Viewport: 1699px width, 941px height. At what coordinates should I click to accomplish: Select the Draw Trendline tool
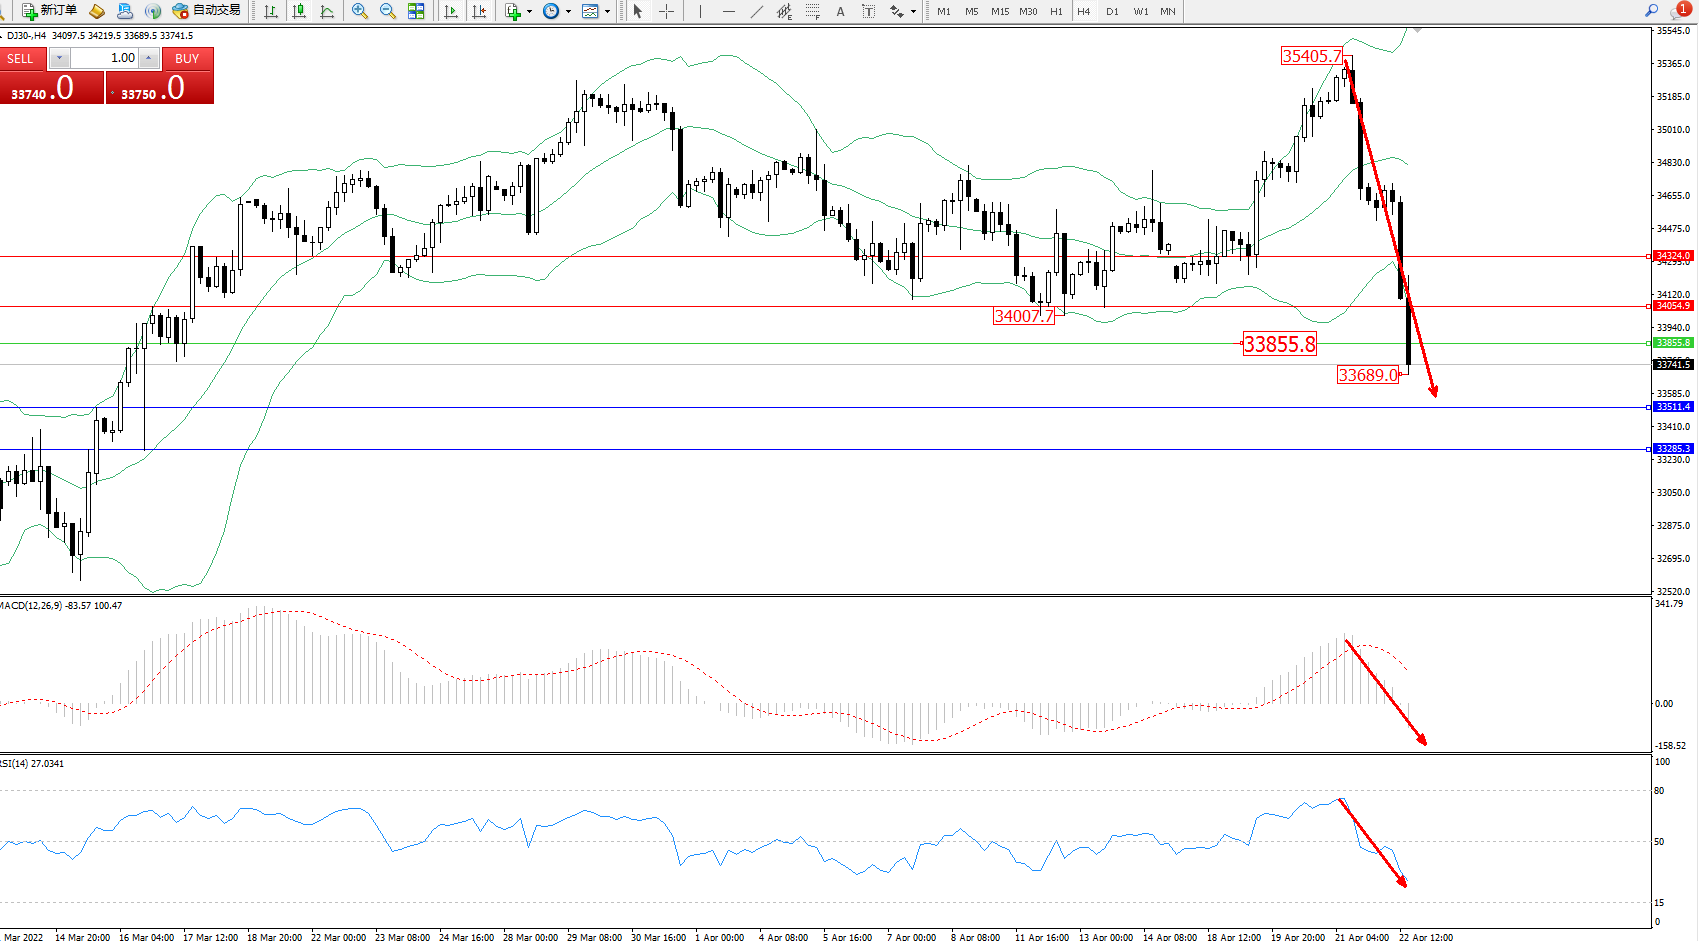pos(757,11)
